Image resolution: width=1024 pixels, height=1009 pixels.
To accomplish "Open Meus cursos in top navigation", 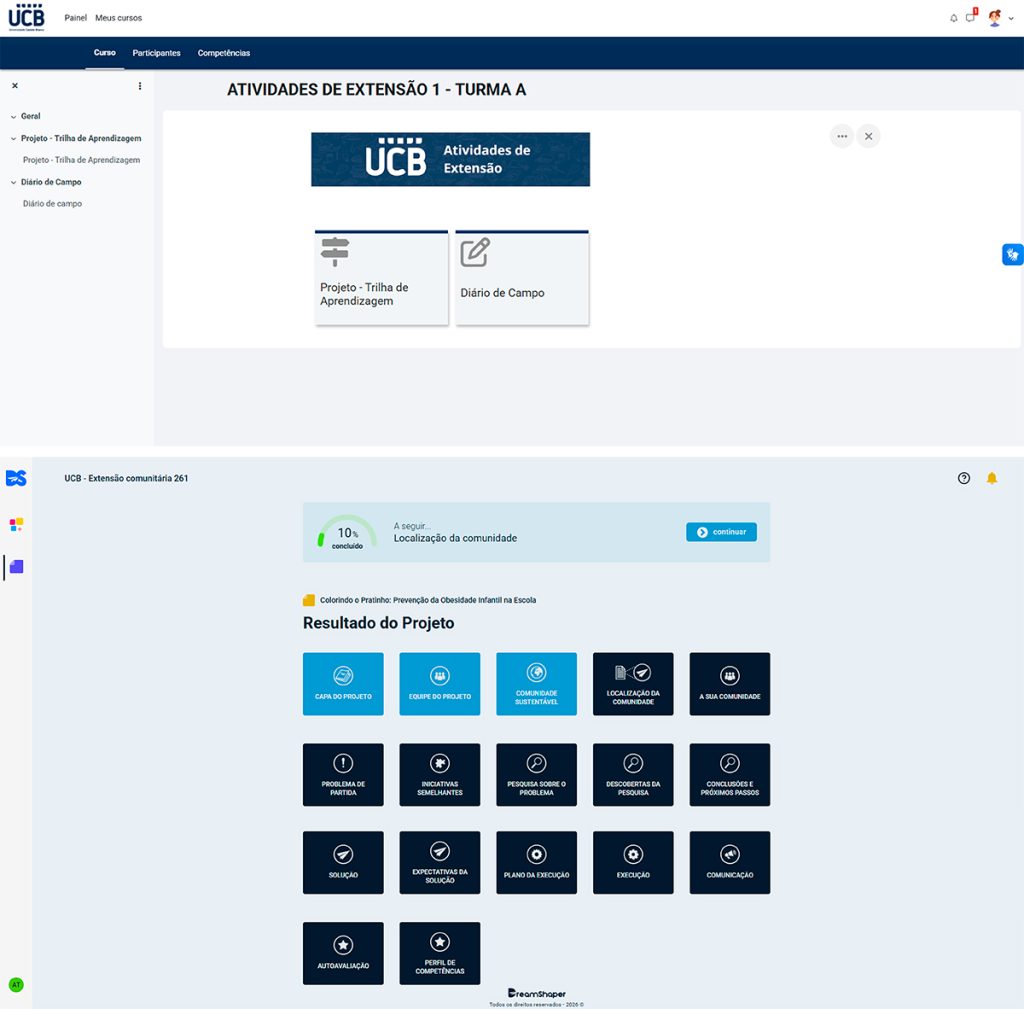I will coord(118,18).
